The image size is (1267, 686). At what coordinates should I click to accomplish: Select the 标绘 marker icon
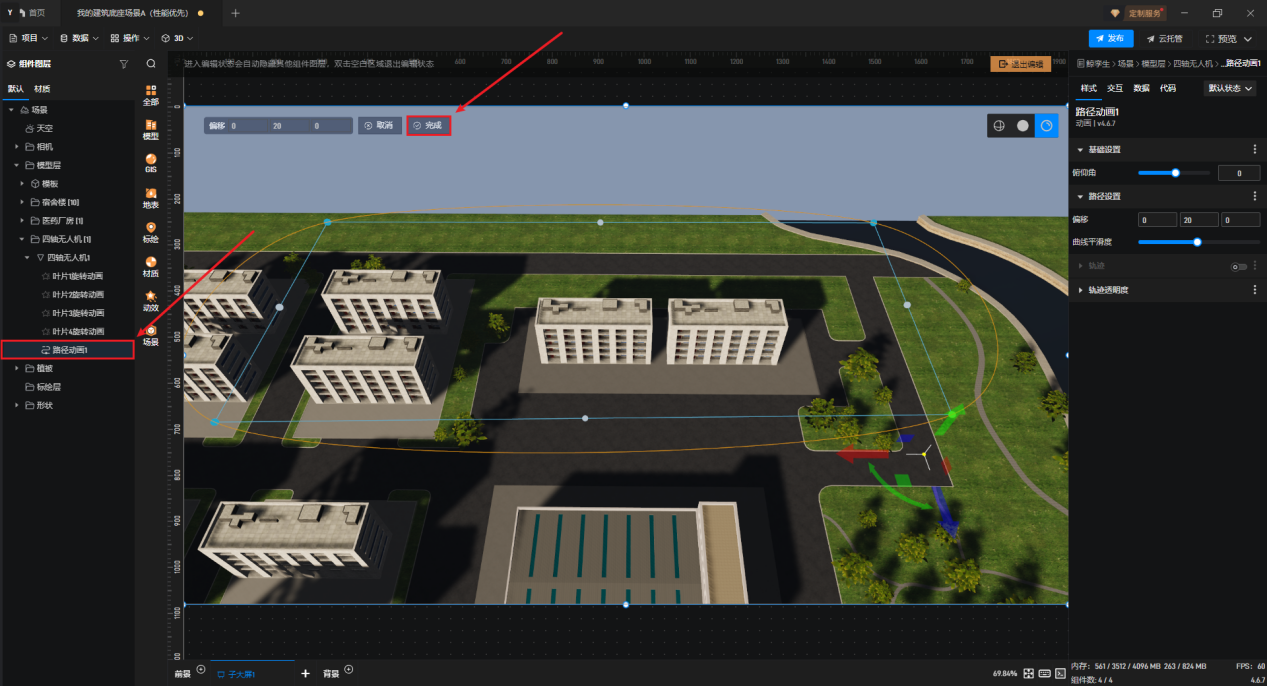151,232
